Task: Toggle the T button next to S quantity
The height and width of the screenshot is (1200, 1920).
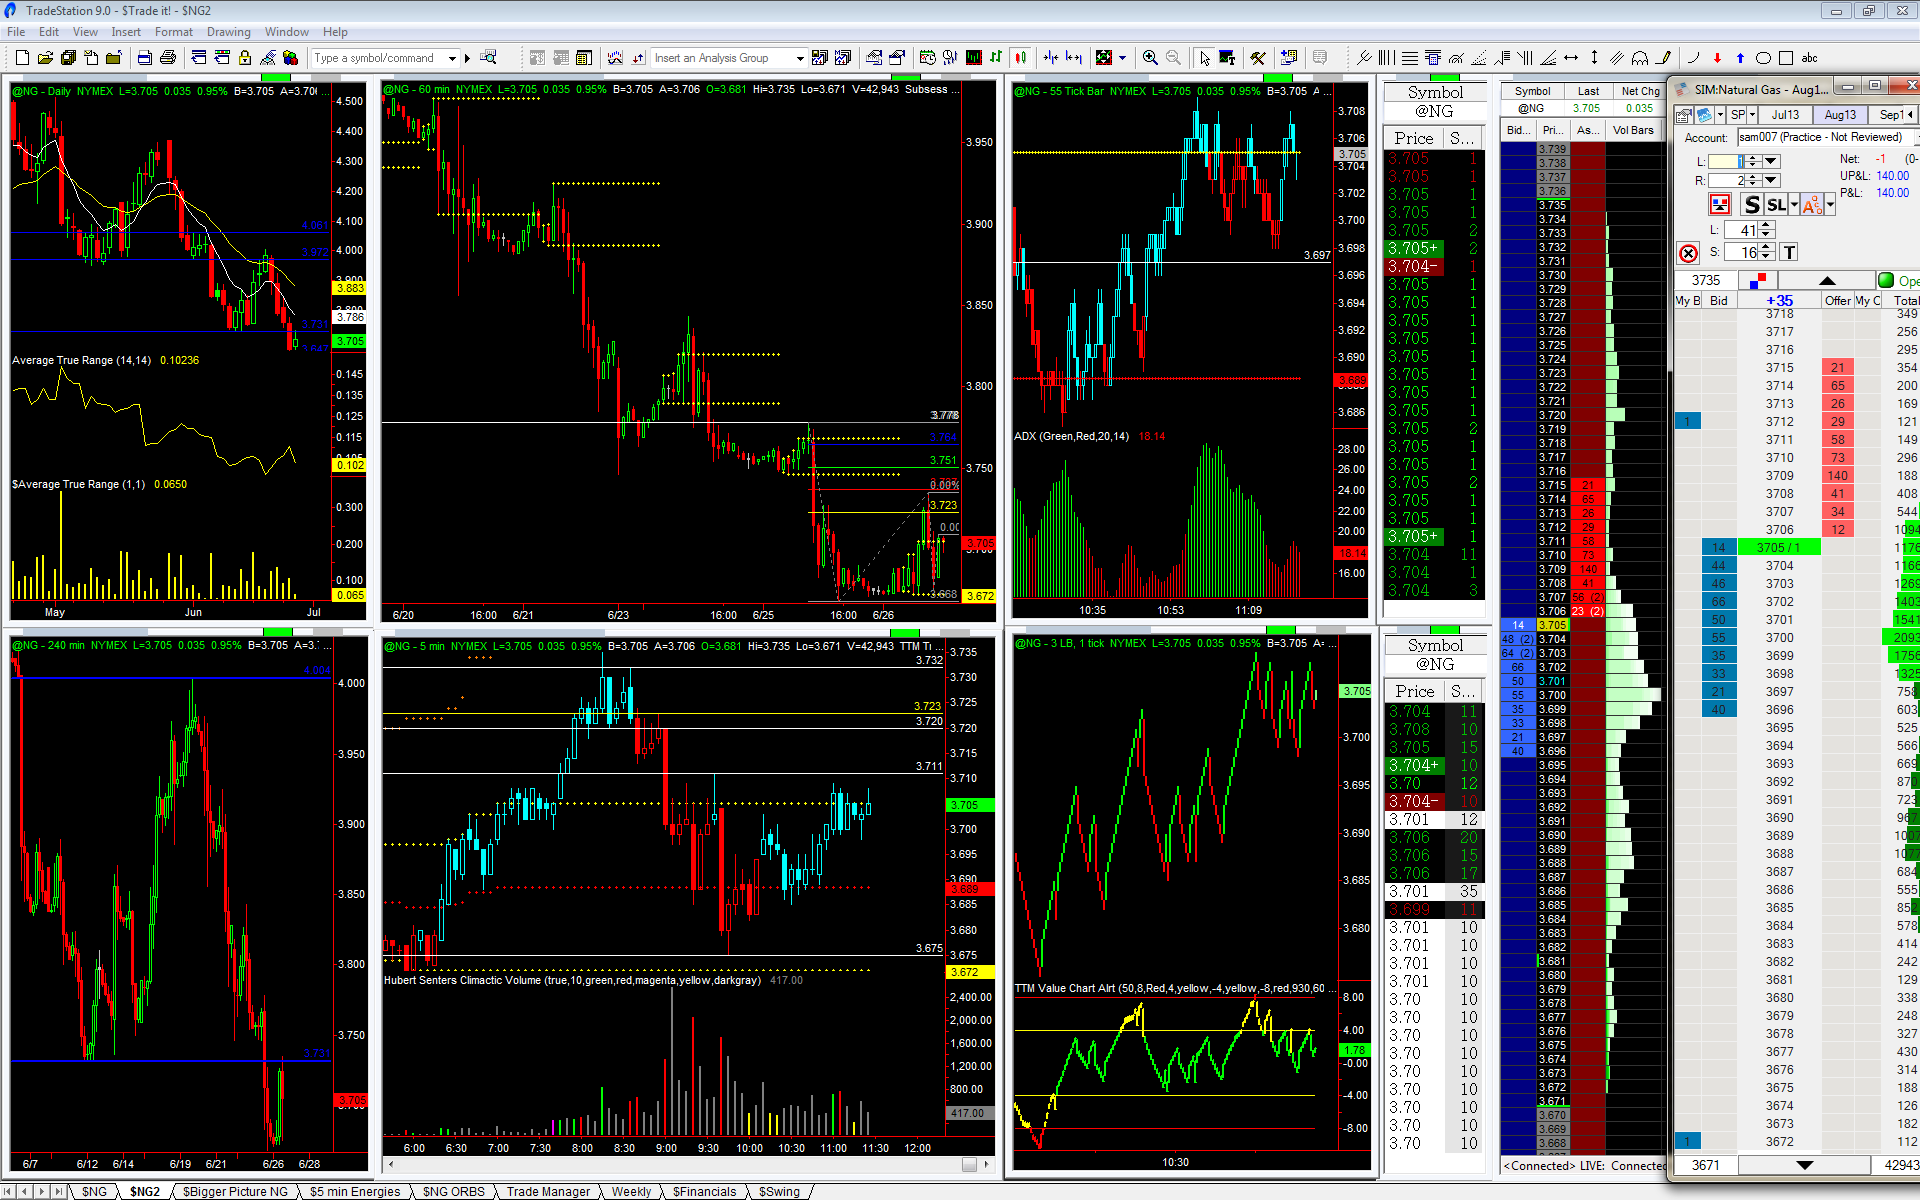Action: point(1789,253)
